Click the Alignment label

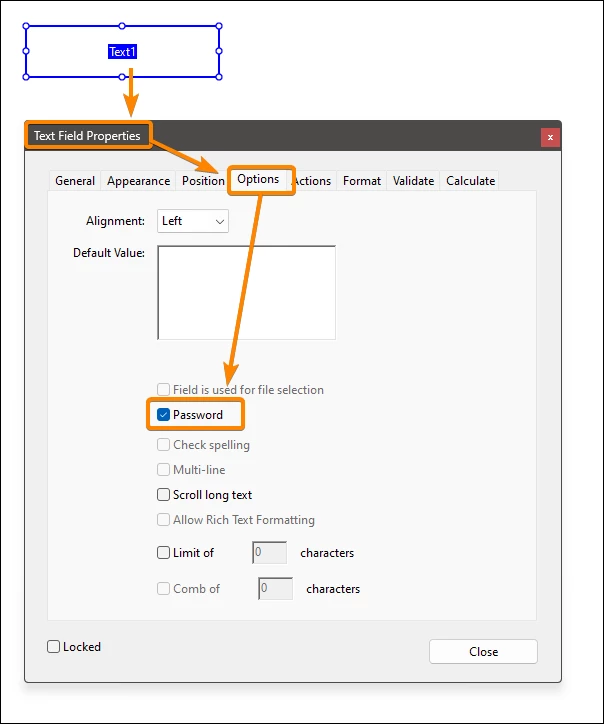[x=115, y=221]
